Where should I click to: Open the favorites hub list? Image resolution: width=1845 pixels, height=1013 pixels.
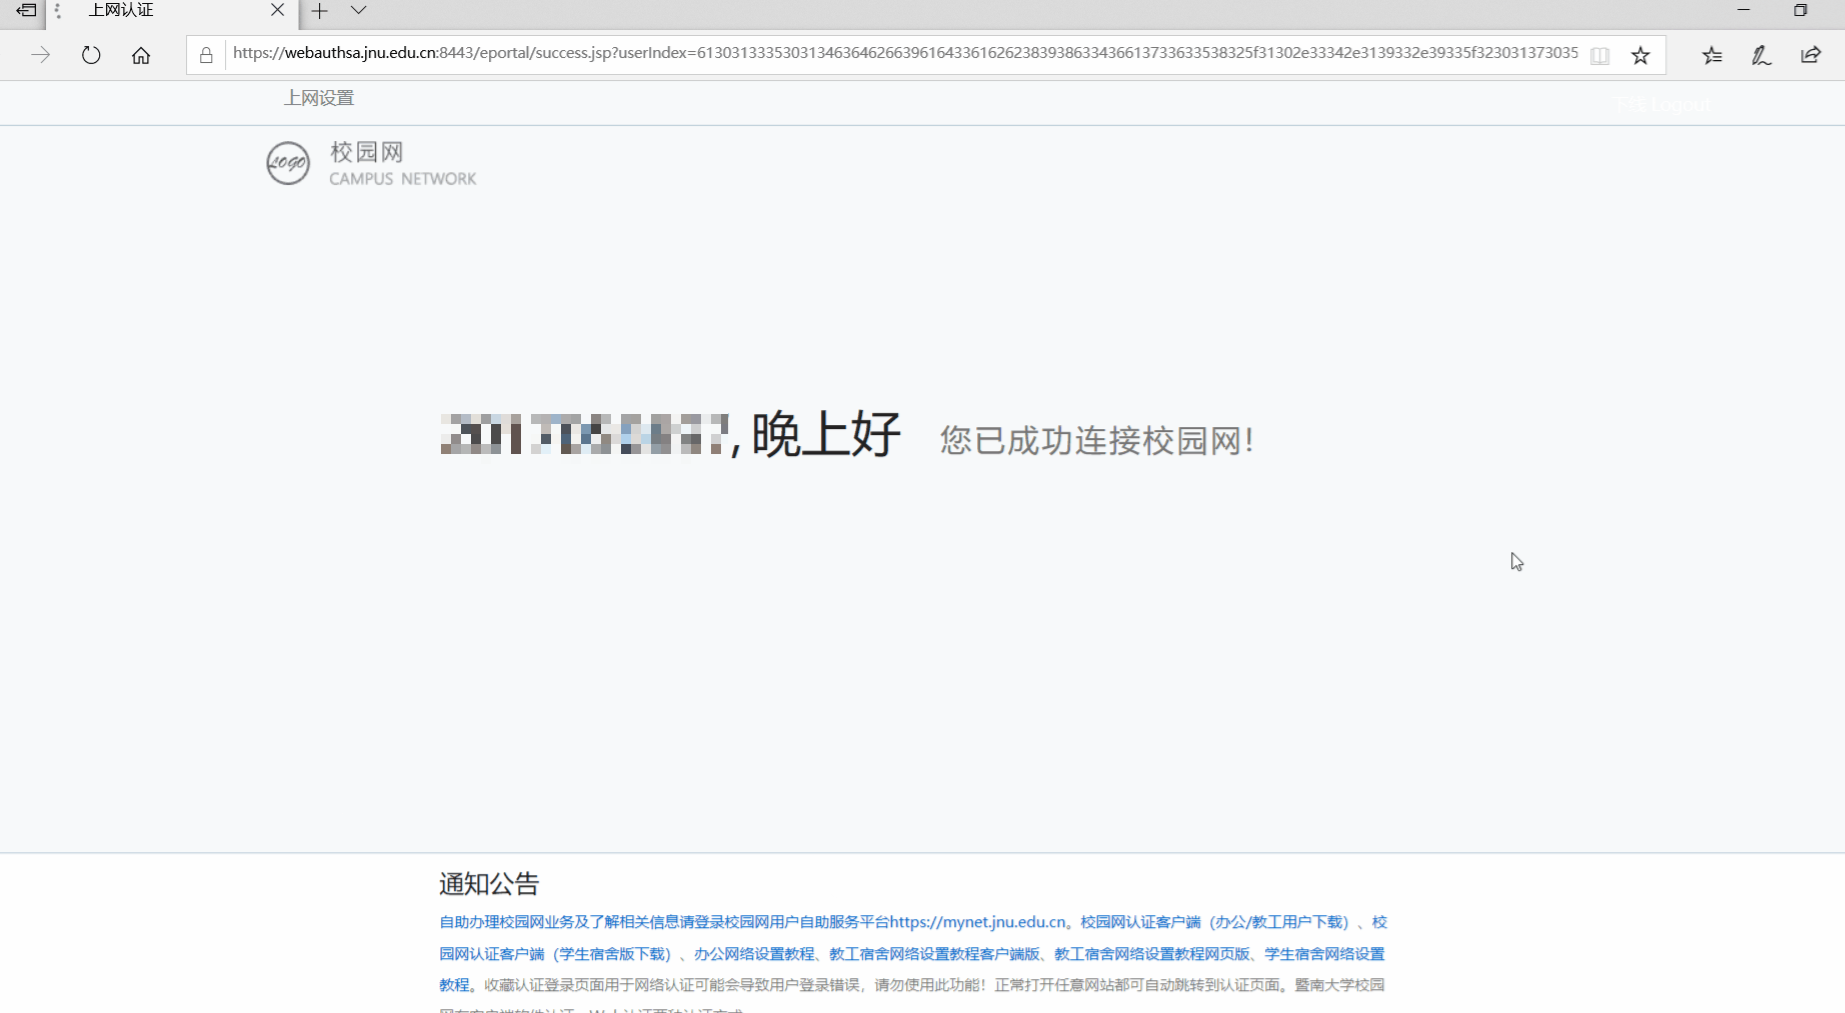tap(1712, 55)
